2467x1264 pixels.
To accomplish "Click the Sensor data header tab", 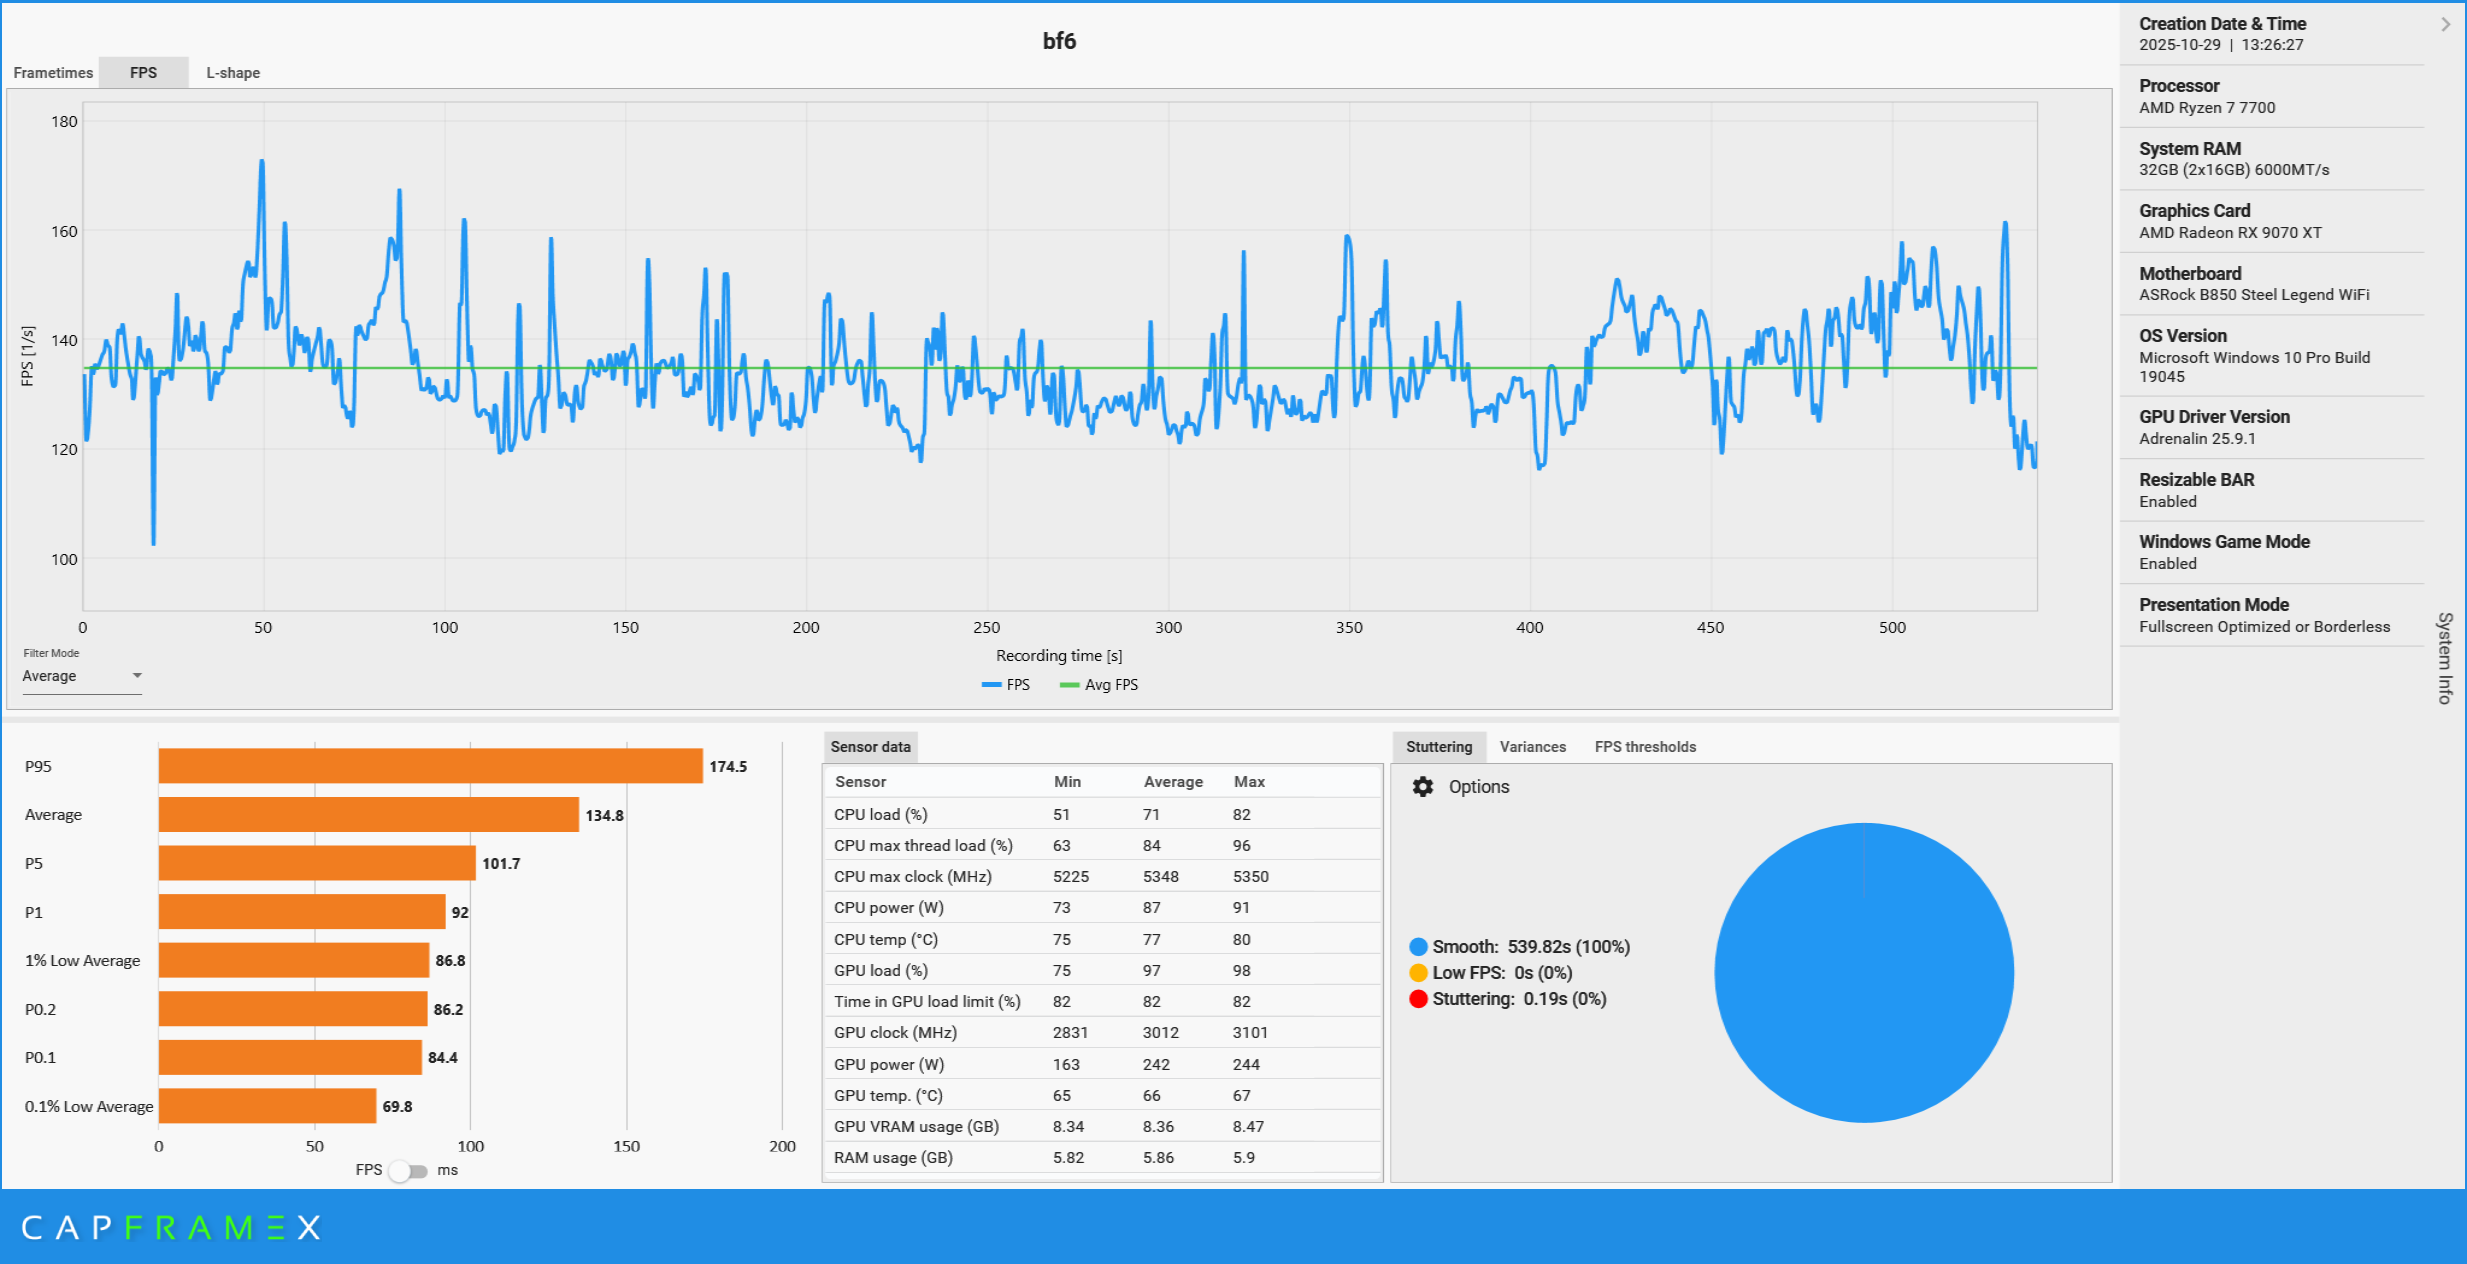I will [870, 747].
